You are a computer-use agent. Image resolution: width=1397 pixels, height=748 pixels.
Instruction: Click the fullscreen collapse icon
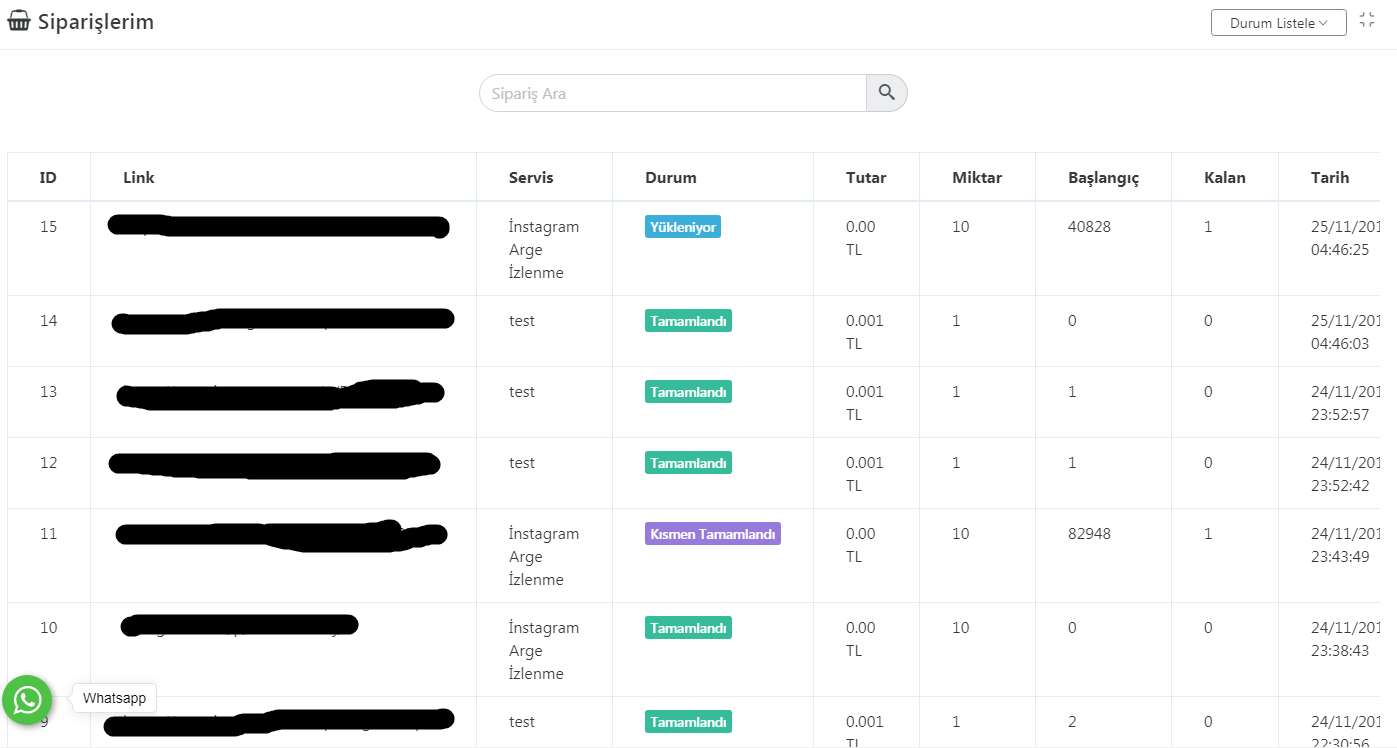[x=1368, y=20]
